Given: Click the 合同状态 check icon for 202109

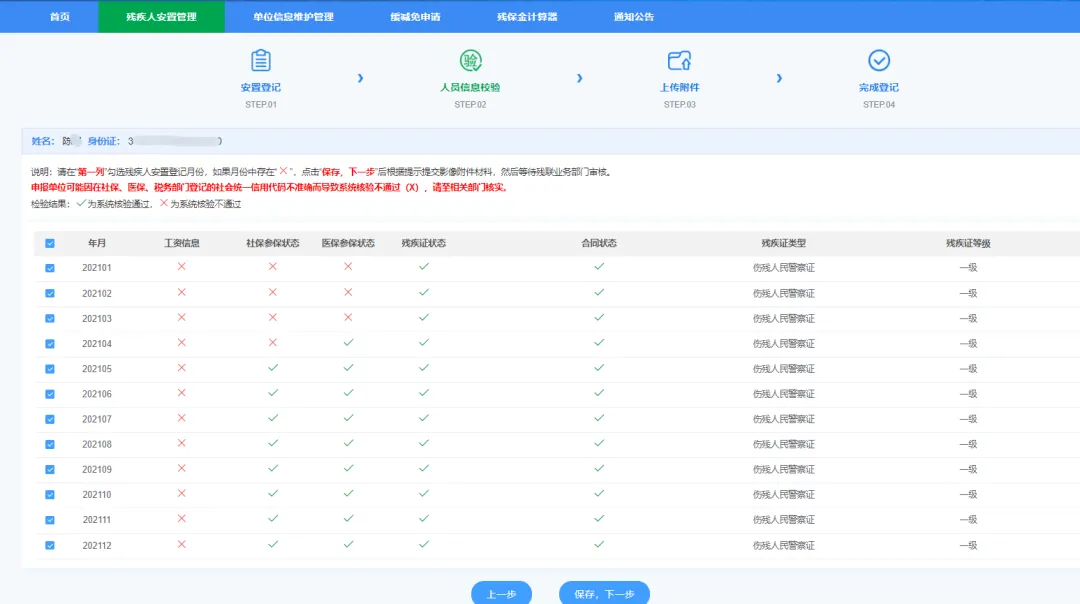Looking at the screenshot, I should [599, 468].
